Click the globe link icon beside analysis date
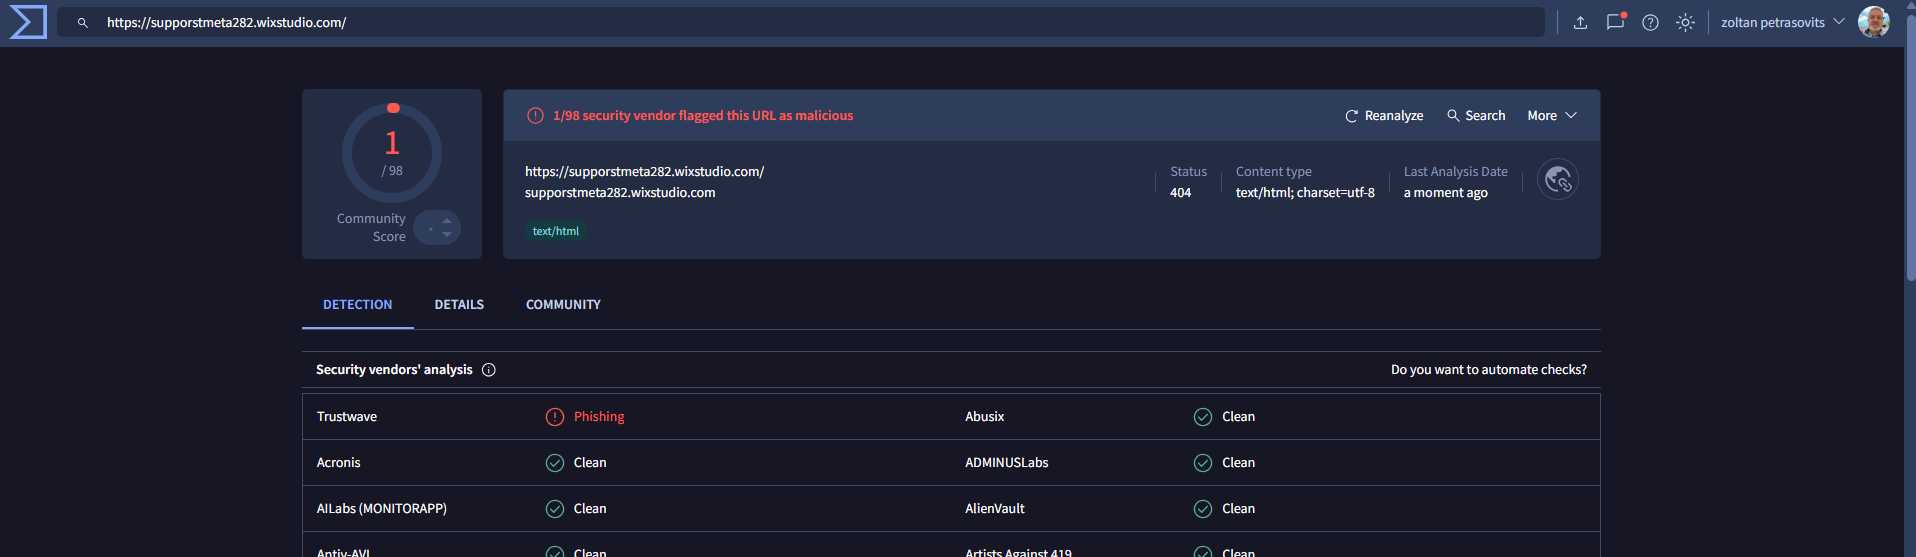Screen dimensions: 1916x557 (x=1558, y=180)
